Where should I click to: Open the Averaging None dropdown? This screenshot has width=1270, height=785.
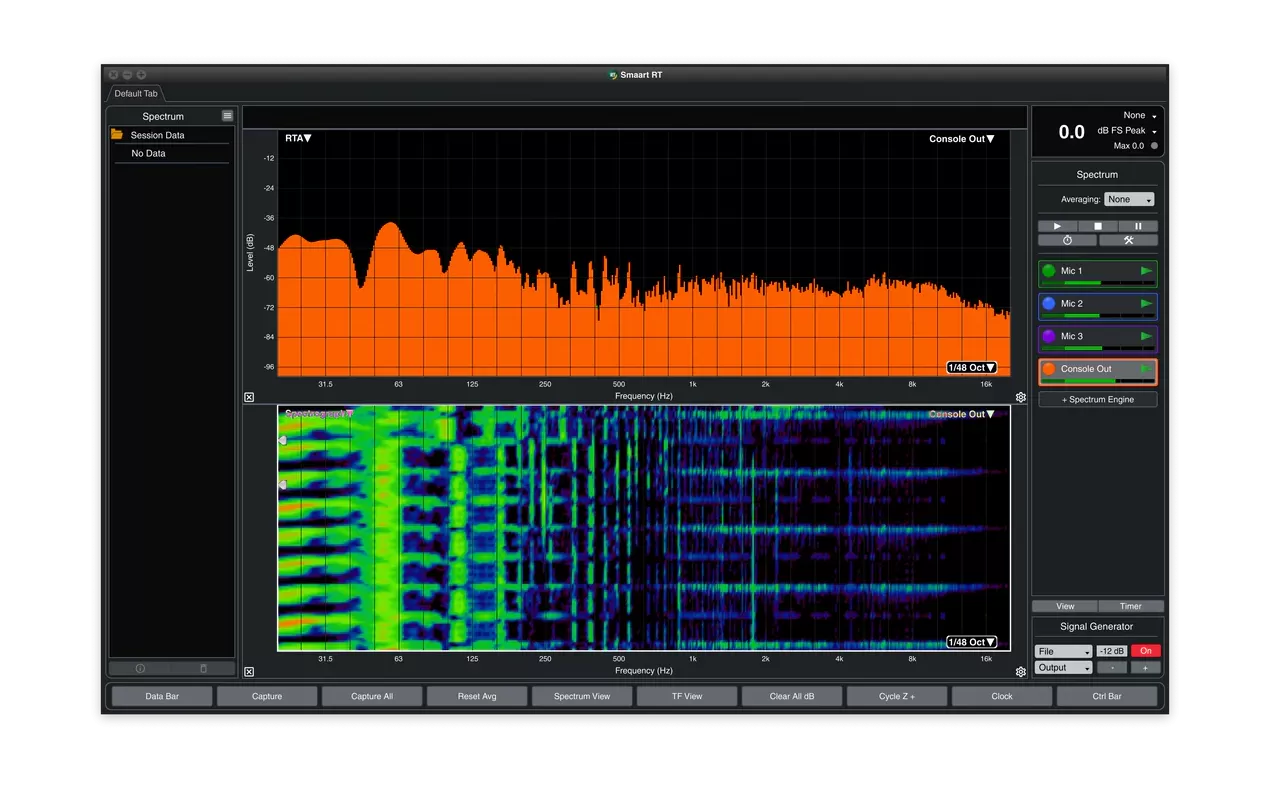(x=1129, y=200)
